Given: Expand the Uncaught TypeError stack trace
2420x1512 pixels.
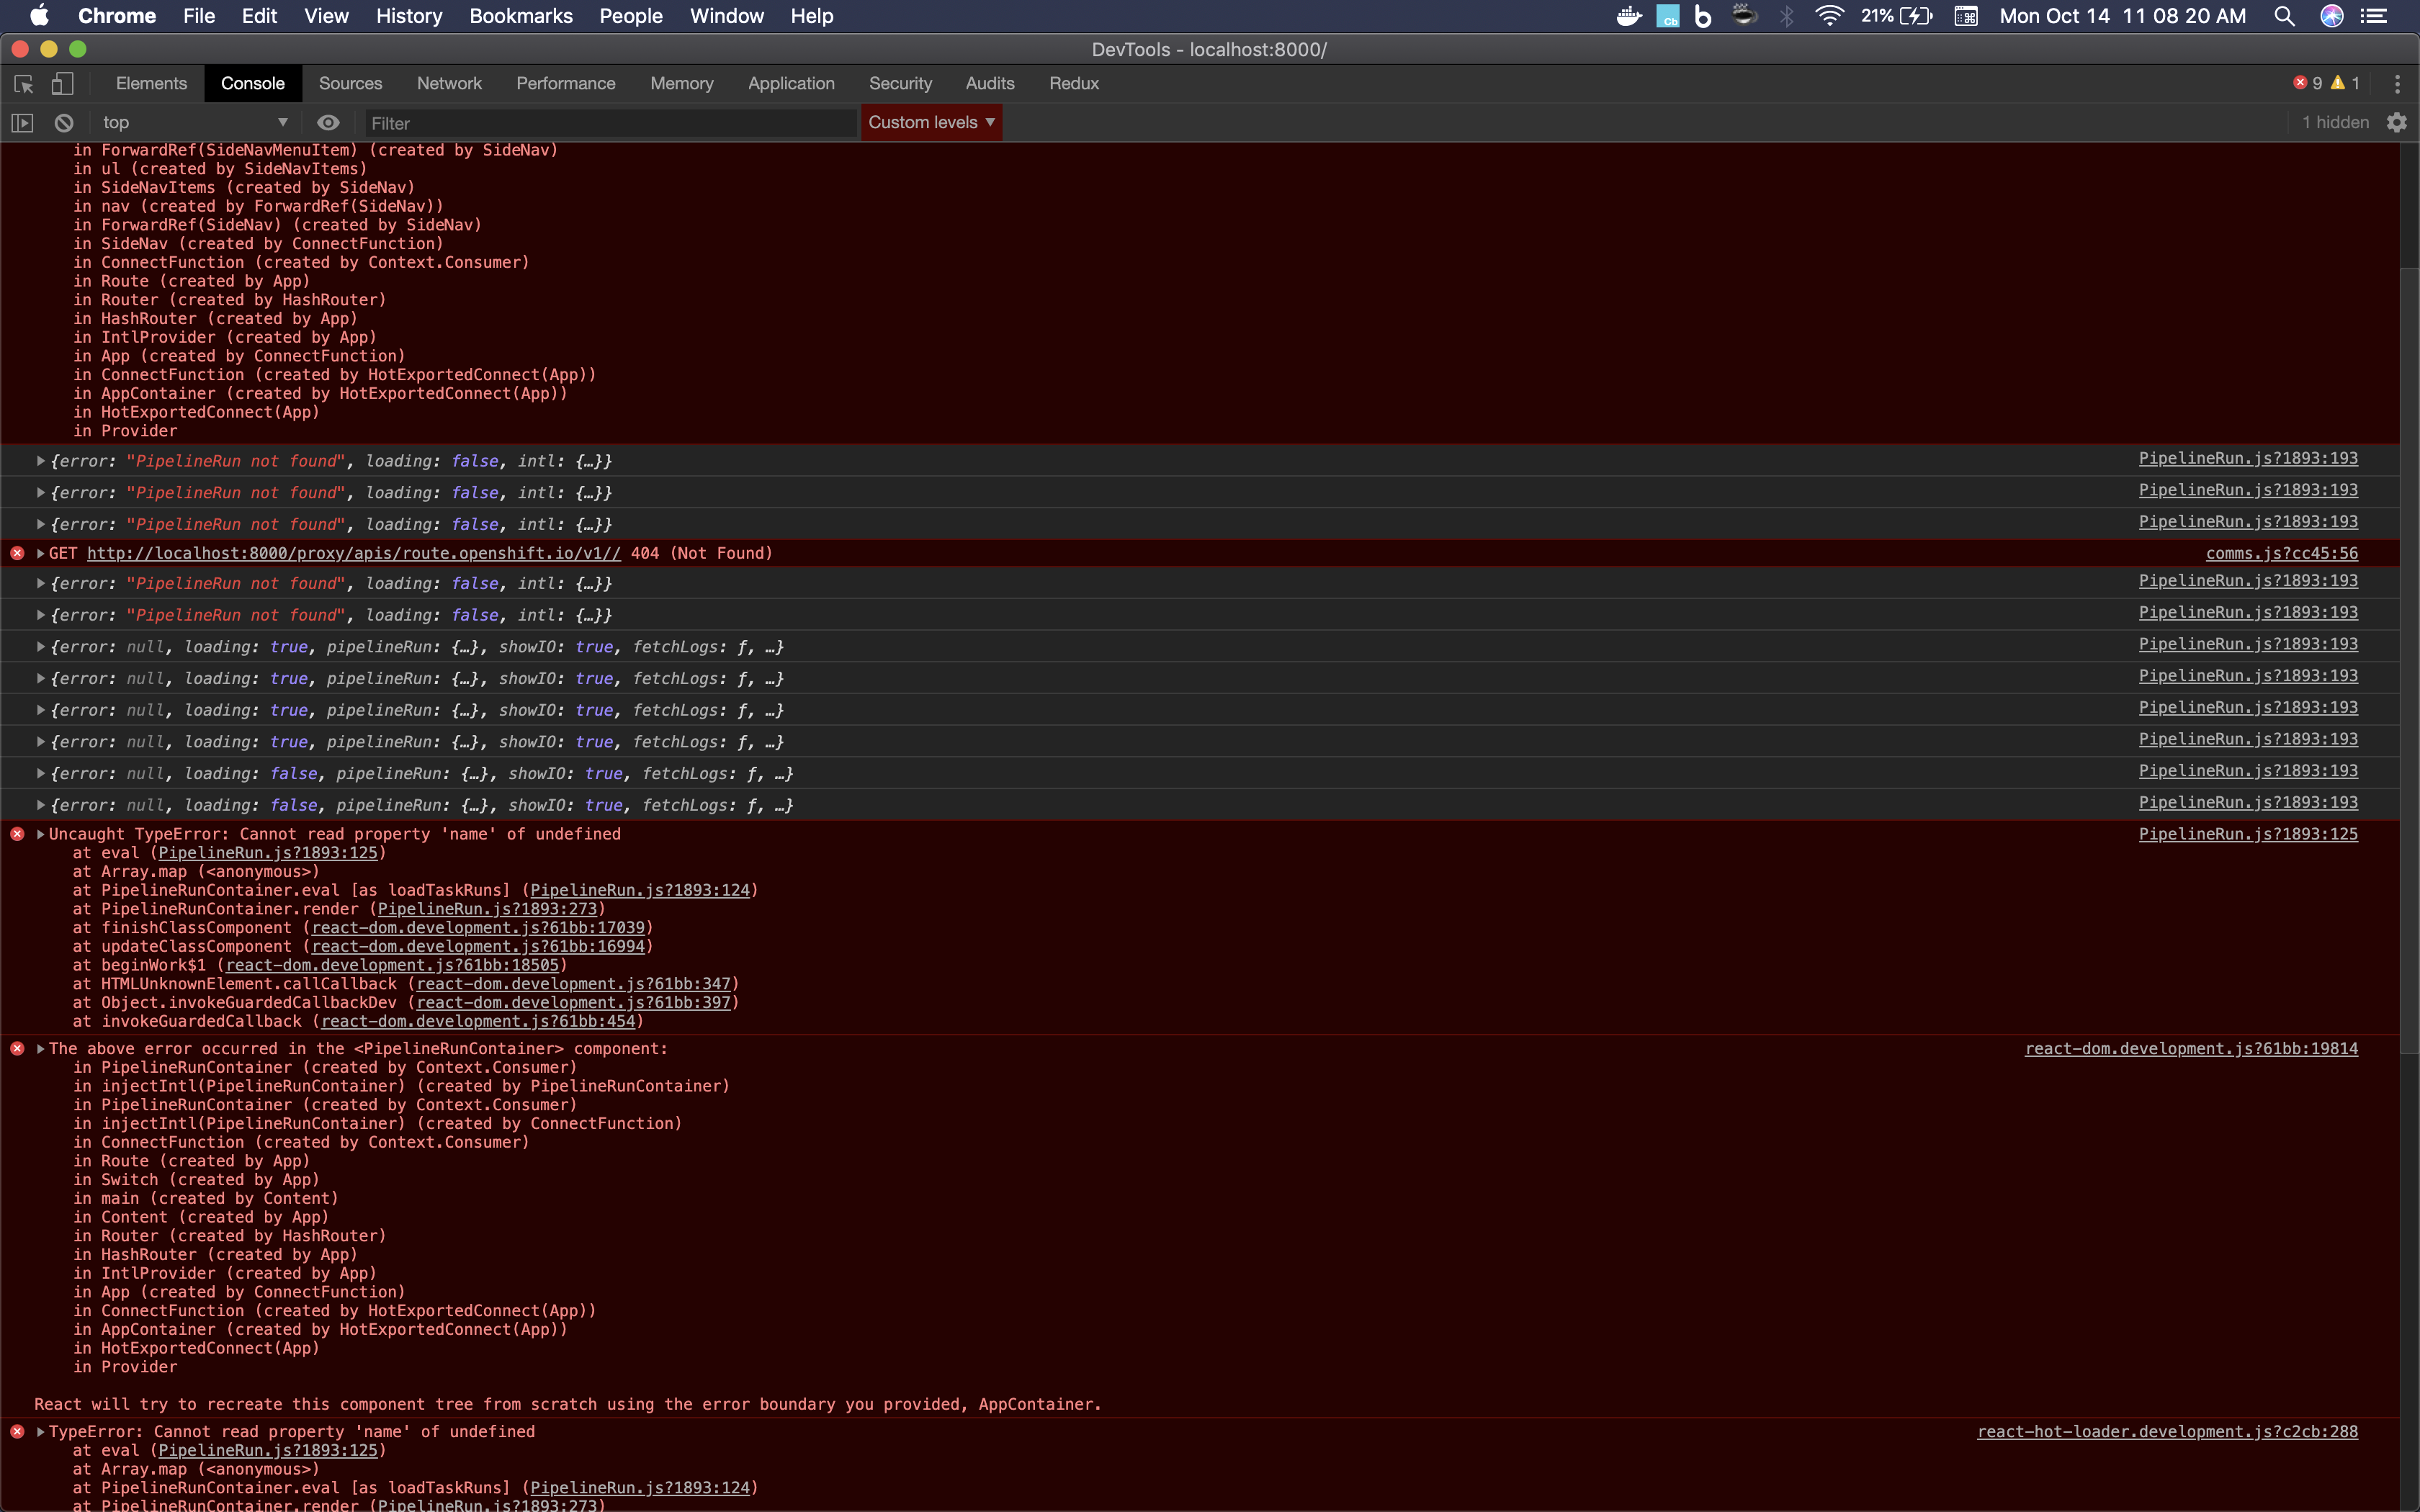Looking at the screenshot, I should pyautogui.click(x=41, y=834).
